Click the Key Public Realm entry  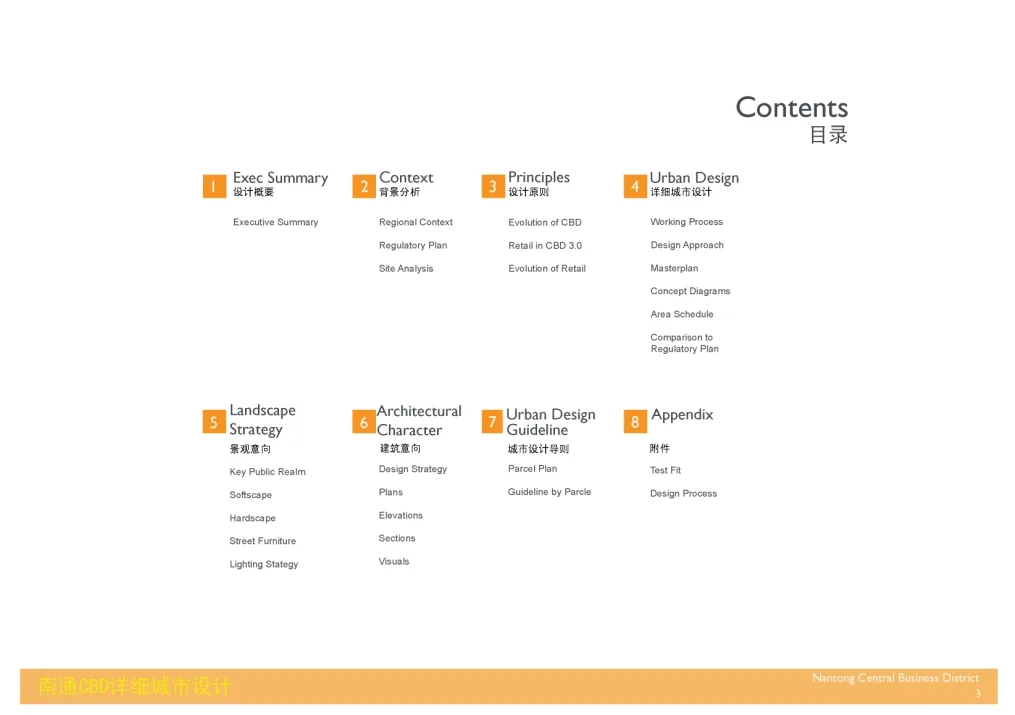[x=267, y=472]
